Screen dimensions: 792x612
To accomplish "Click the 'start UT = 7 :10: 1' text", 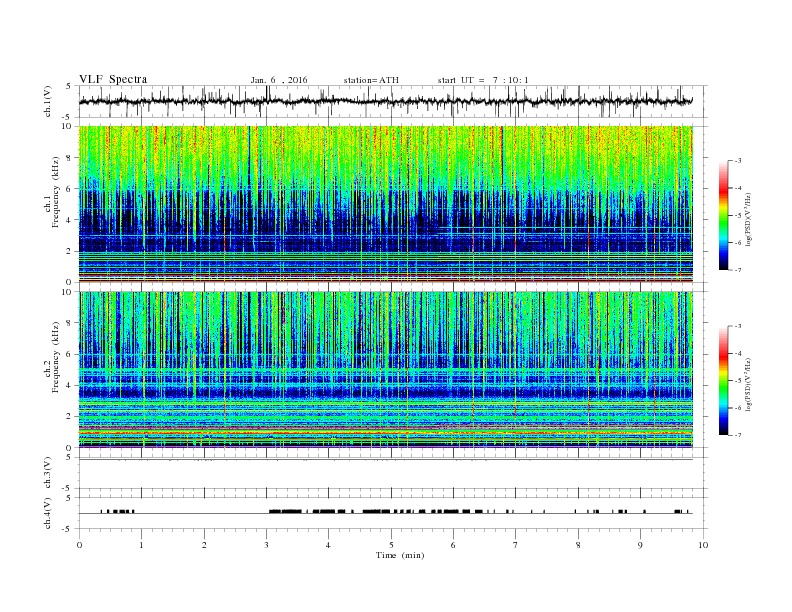I will click(x=483, y=80).
